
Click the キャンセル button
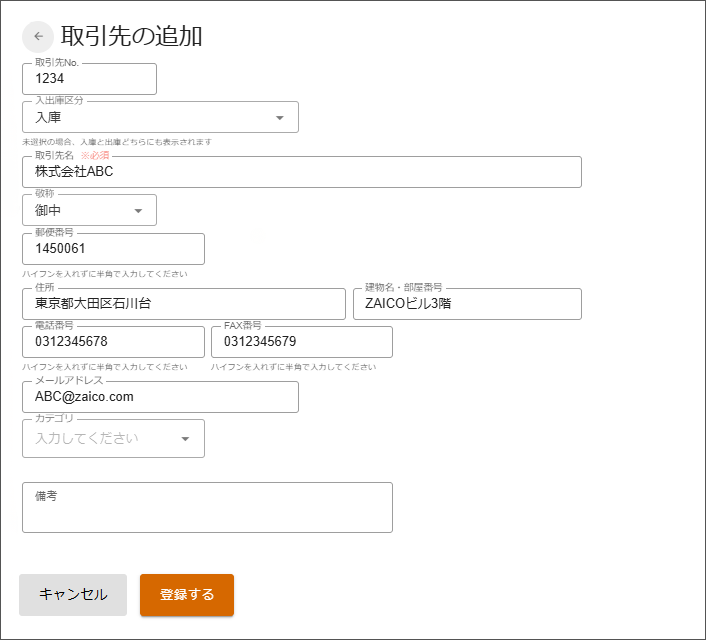pyautogui.click(x=73, y=595)
